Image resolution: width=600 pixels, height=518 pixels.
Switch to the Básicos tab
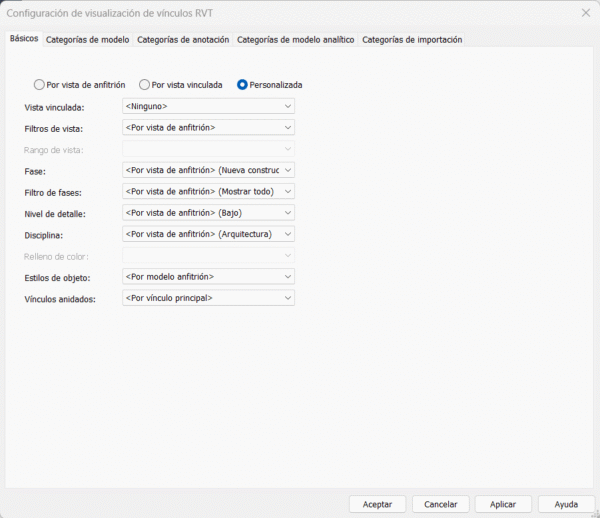tap(23, 38)
